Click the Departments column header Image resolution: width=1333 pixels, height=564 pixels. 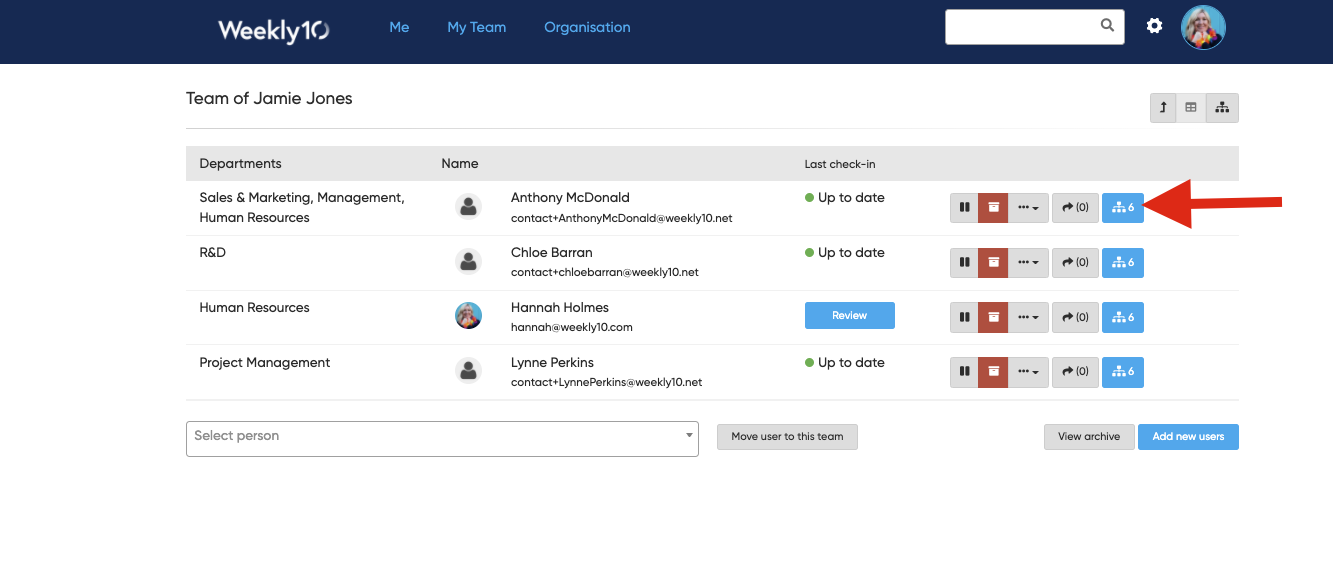pos(240,164)
